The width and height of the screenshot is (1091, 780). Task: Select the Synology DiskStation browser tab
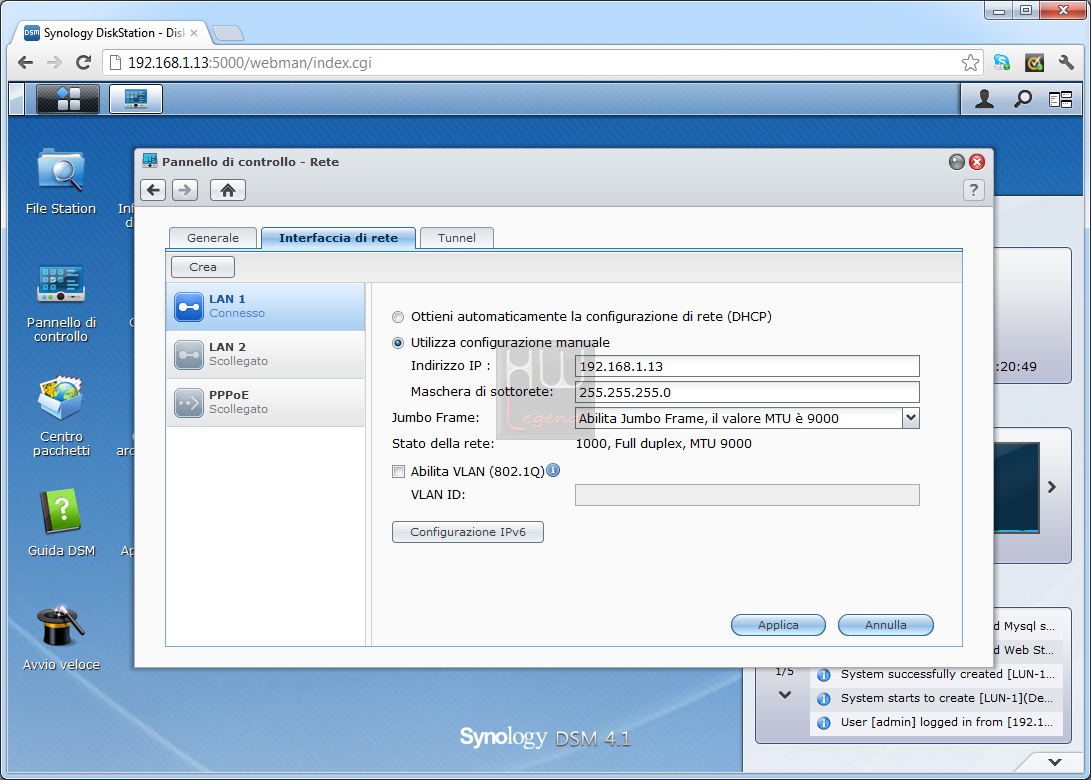(111, 33)
